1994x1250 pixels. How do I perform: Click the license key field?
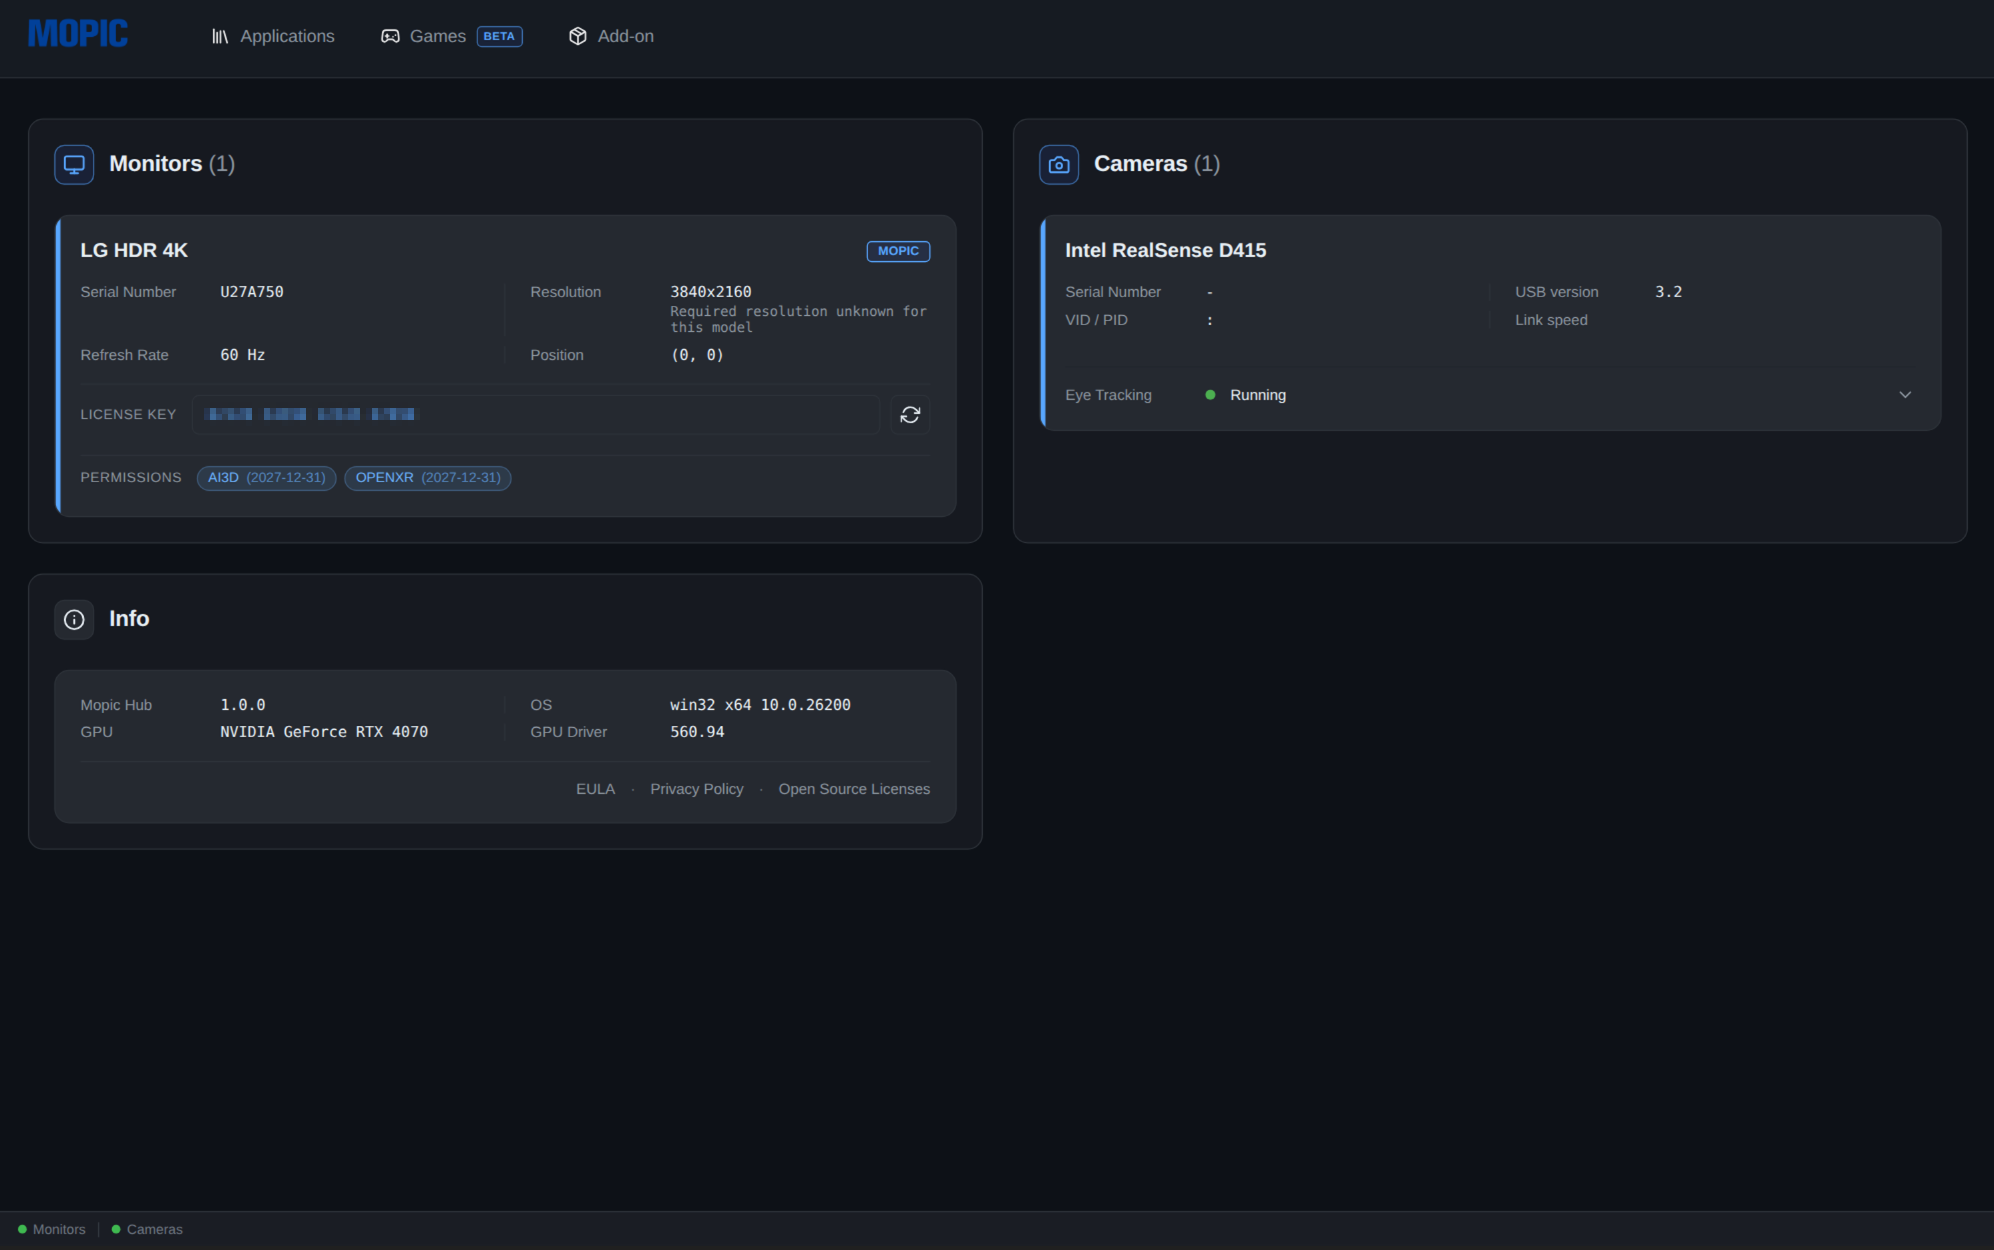click(535, 414)
